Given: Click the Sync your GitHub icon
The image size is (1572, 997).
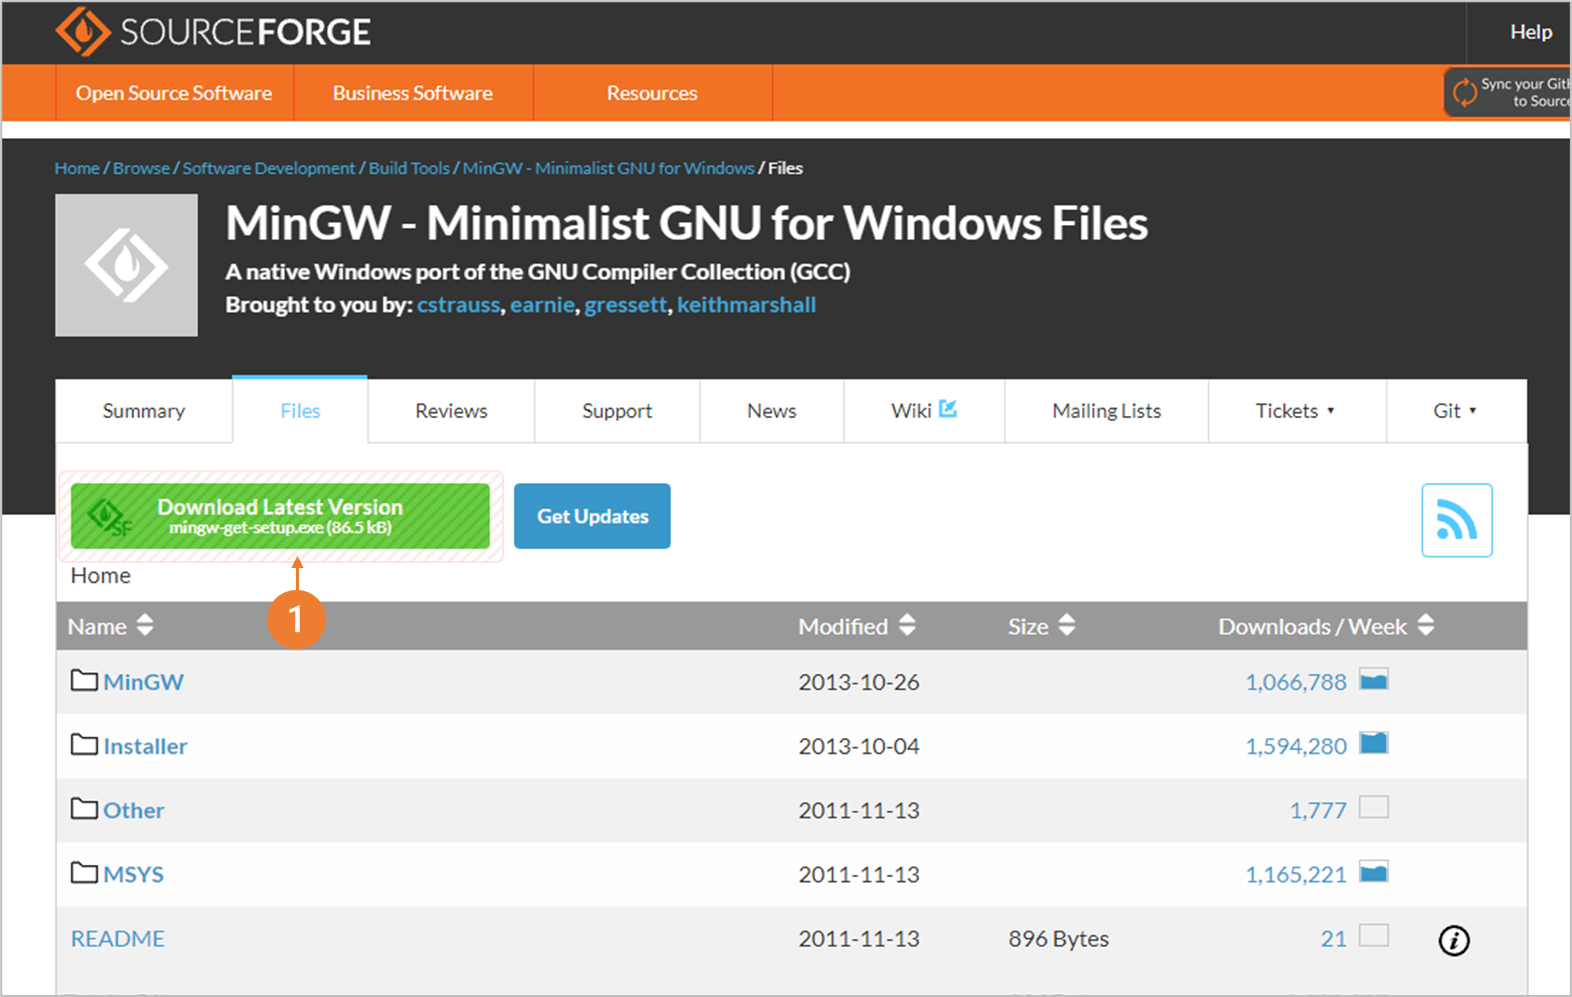Looking at the screenshot, I should tap(1465, 92).
